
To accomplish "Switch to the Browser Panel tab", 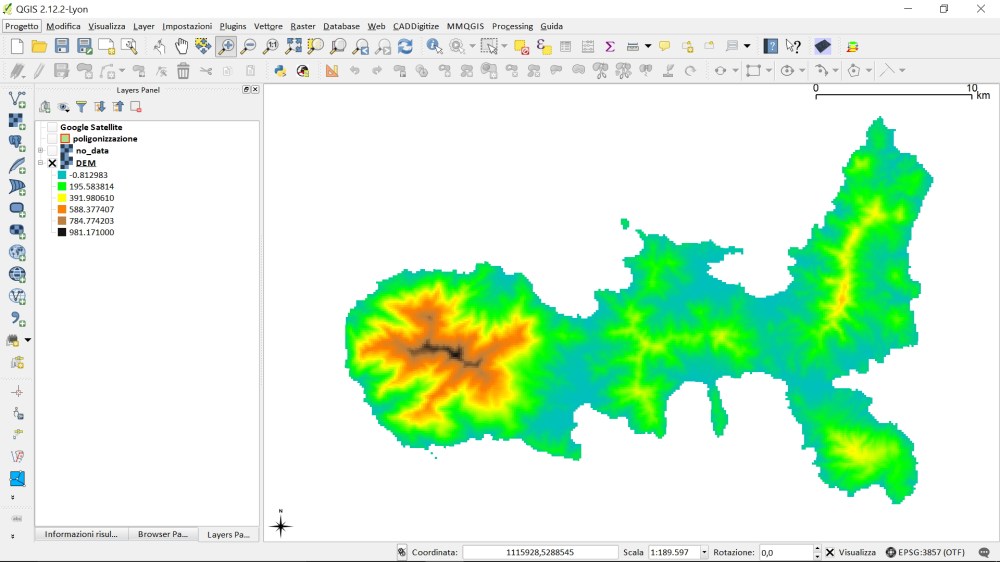I will coord(163,534).
